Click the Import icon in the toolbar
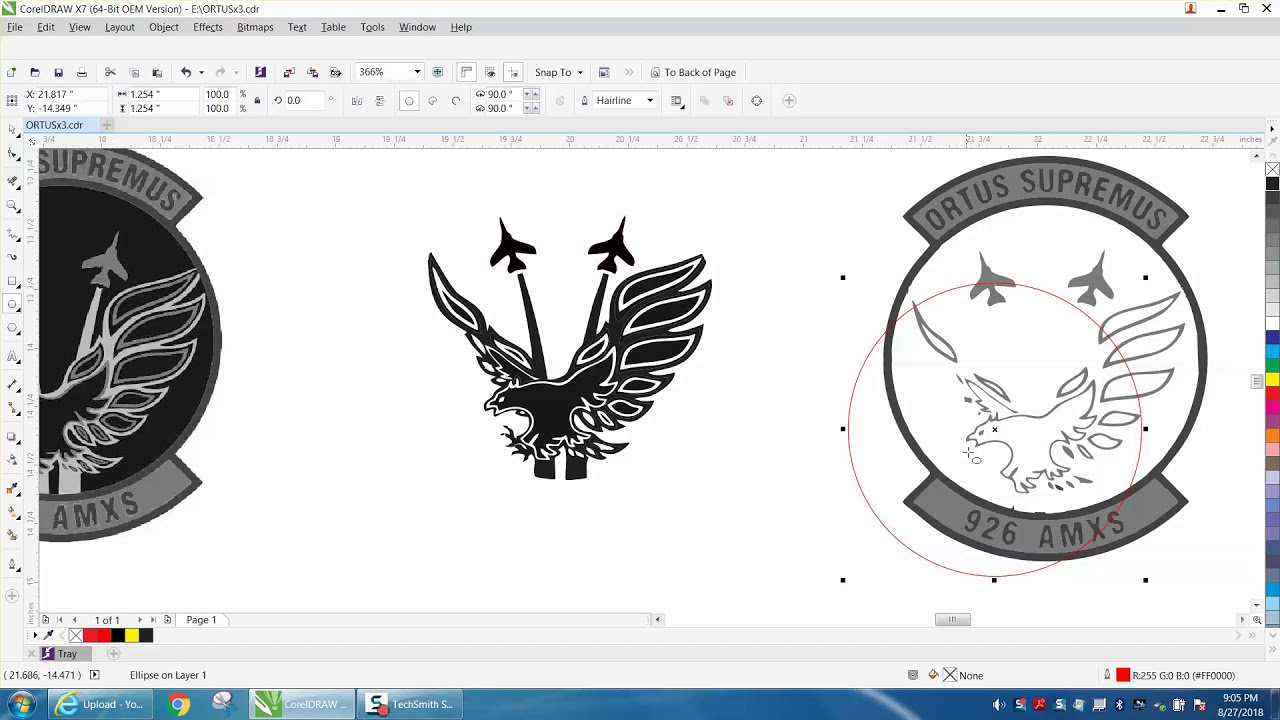Screen dimensions: 1280x720 point(289,72)
